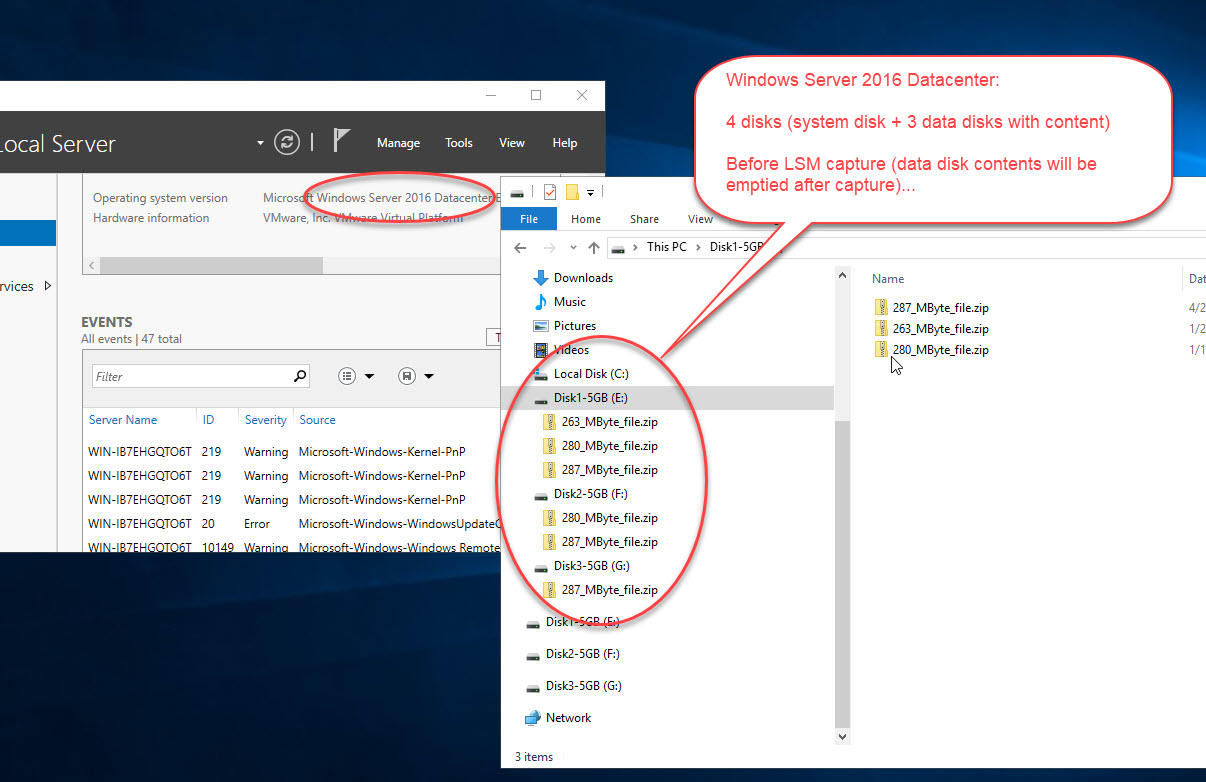1206x782 pixels.
Task: Open the events list options dropdown
Action: pos(356,377)
